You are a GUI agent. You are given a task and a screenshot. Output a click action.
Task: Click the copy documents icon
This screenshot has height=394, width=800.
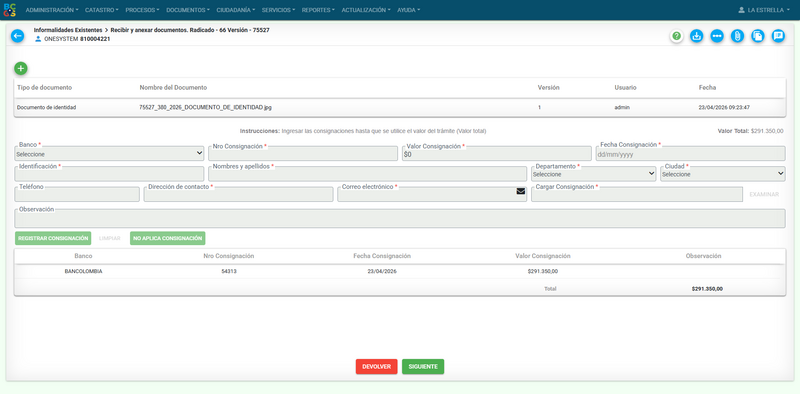(758, 36)
